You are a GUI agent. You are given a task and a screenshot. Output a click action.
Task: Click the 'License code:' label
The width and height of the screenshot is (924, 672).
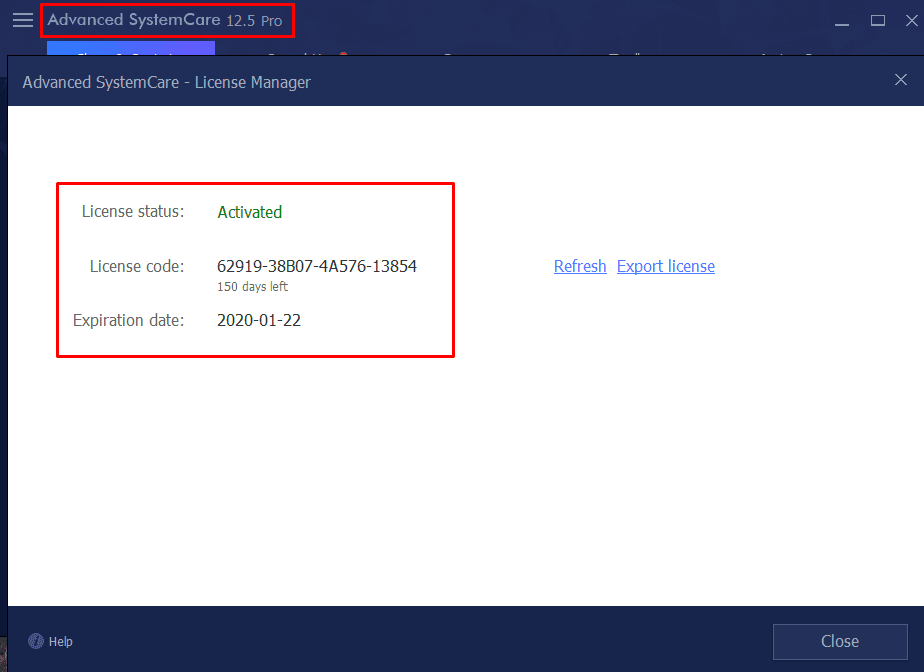[x=137, y=266]
